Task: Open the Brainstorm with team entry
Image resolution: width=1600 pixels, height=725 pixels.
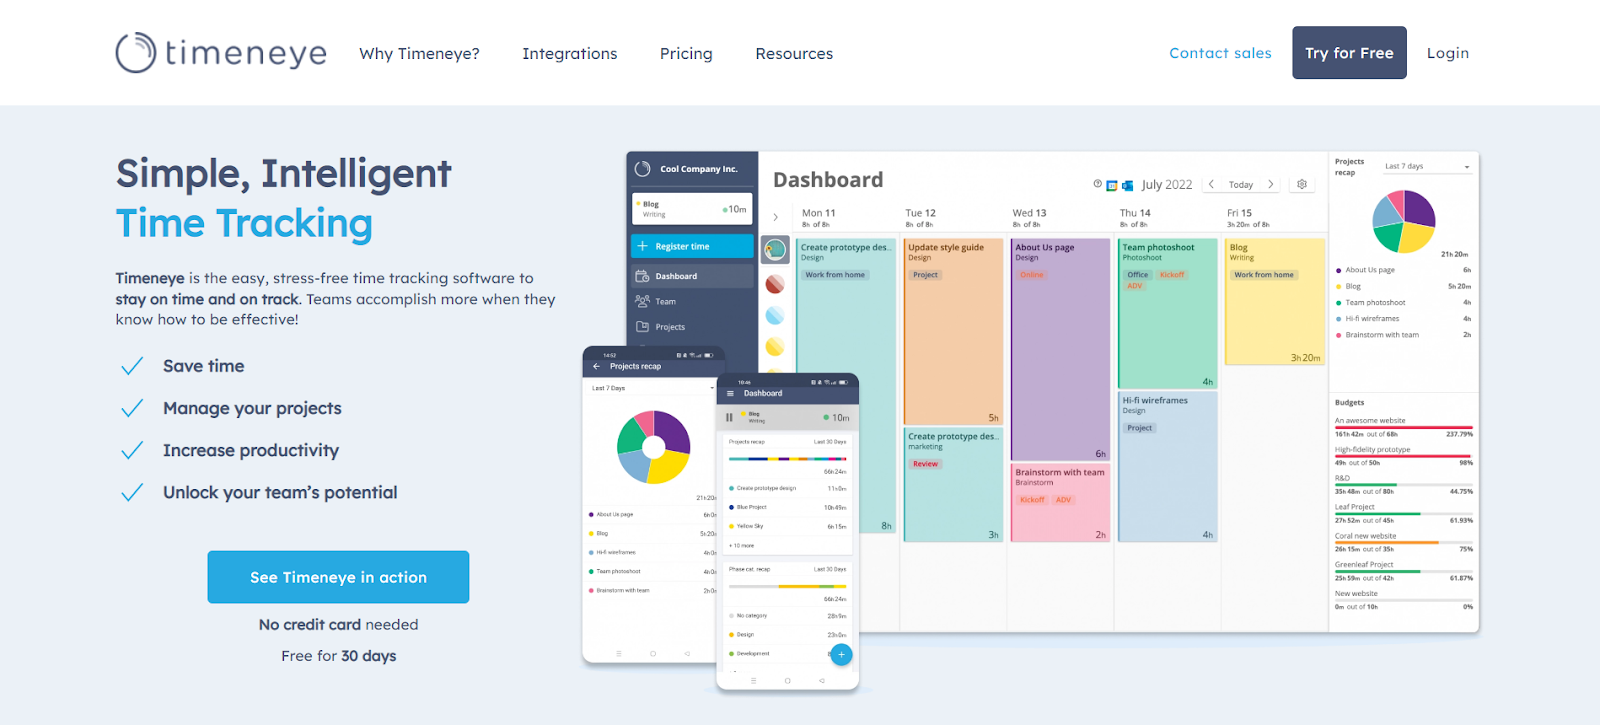Action: [x=1060, y=503]
